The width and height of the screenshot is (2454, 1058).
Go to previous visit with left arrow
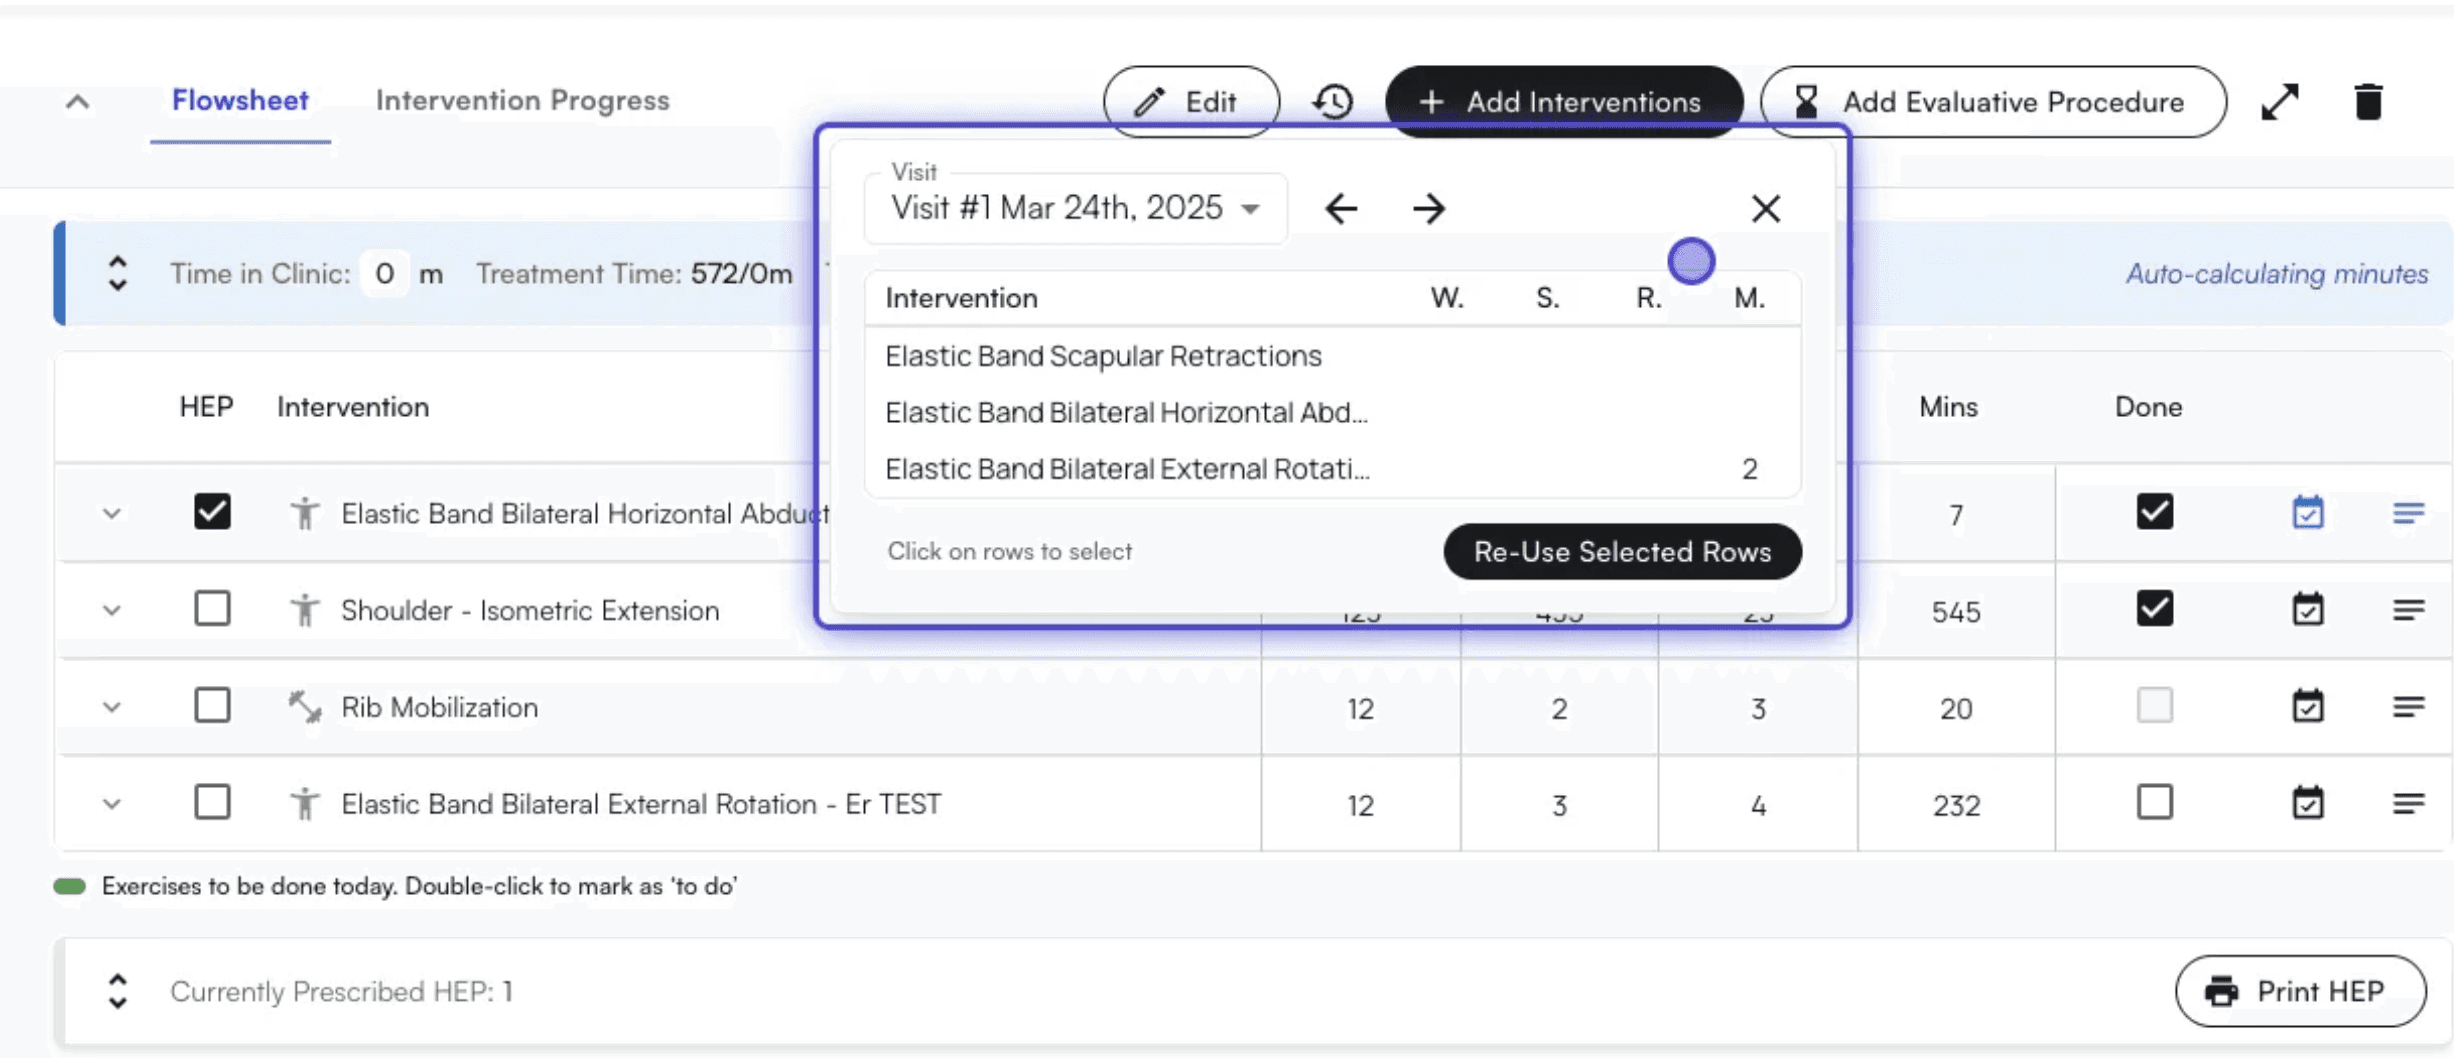(x=1341, y=208)
